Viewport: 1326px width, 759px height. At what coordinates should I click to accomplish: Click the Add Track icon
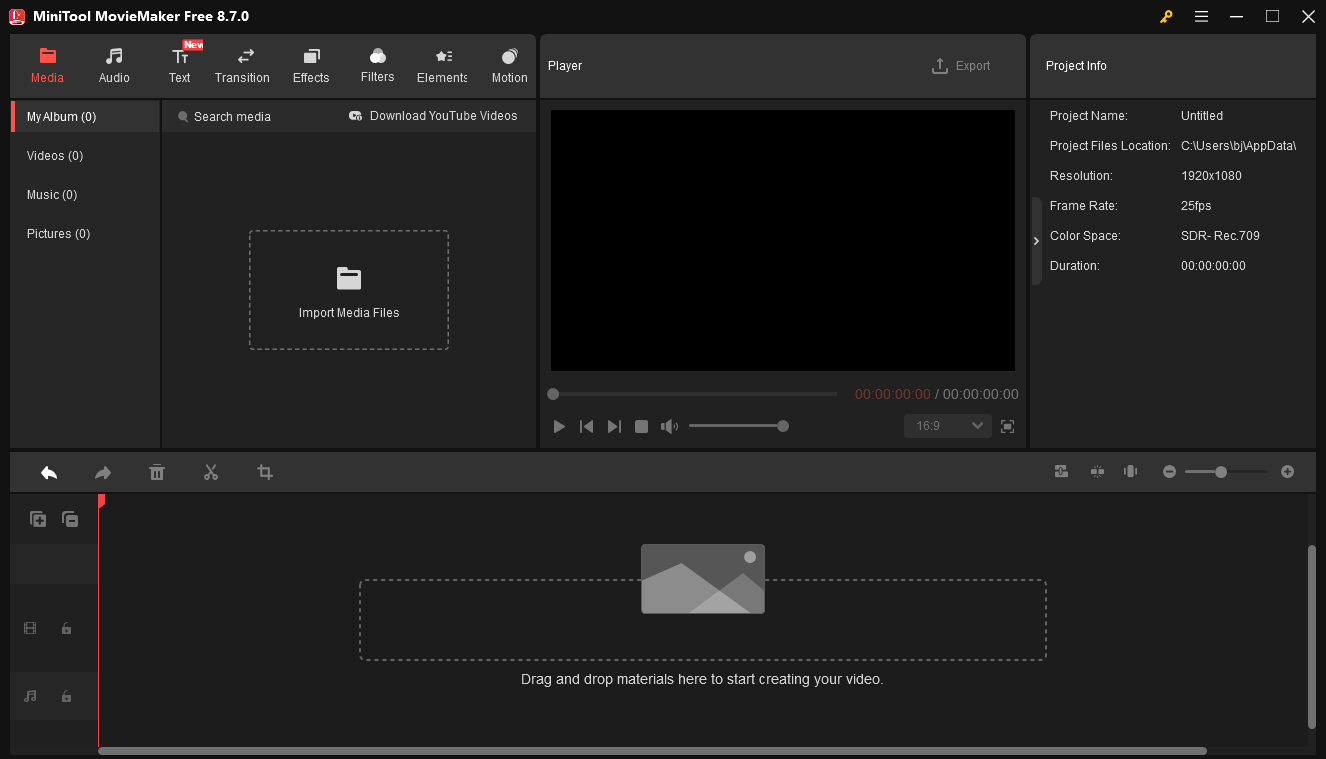tap(38, 519)
